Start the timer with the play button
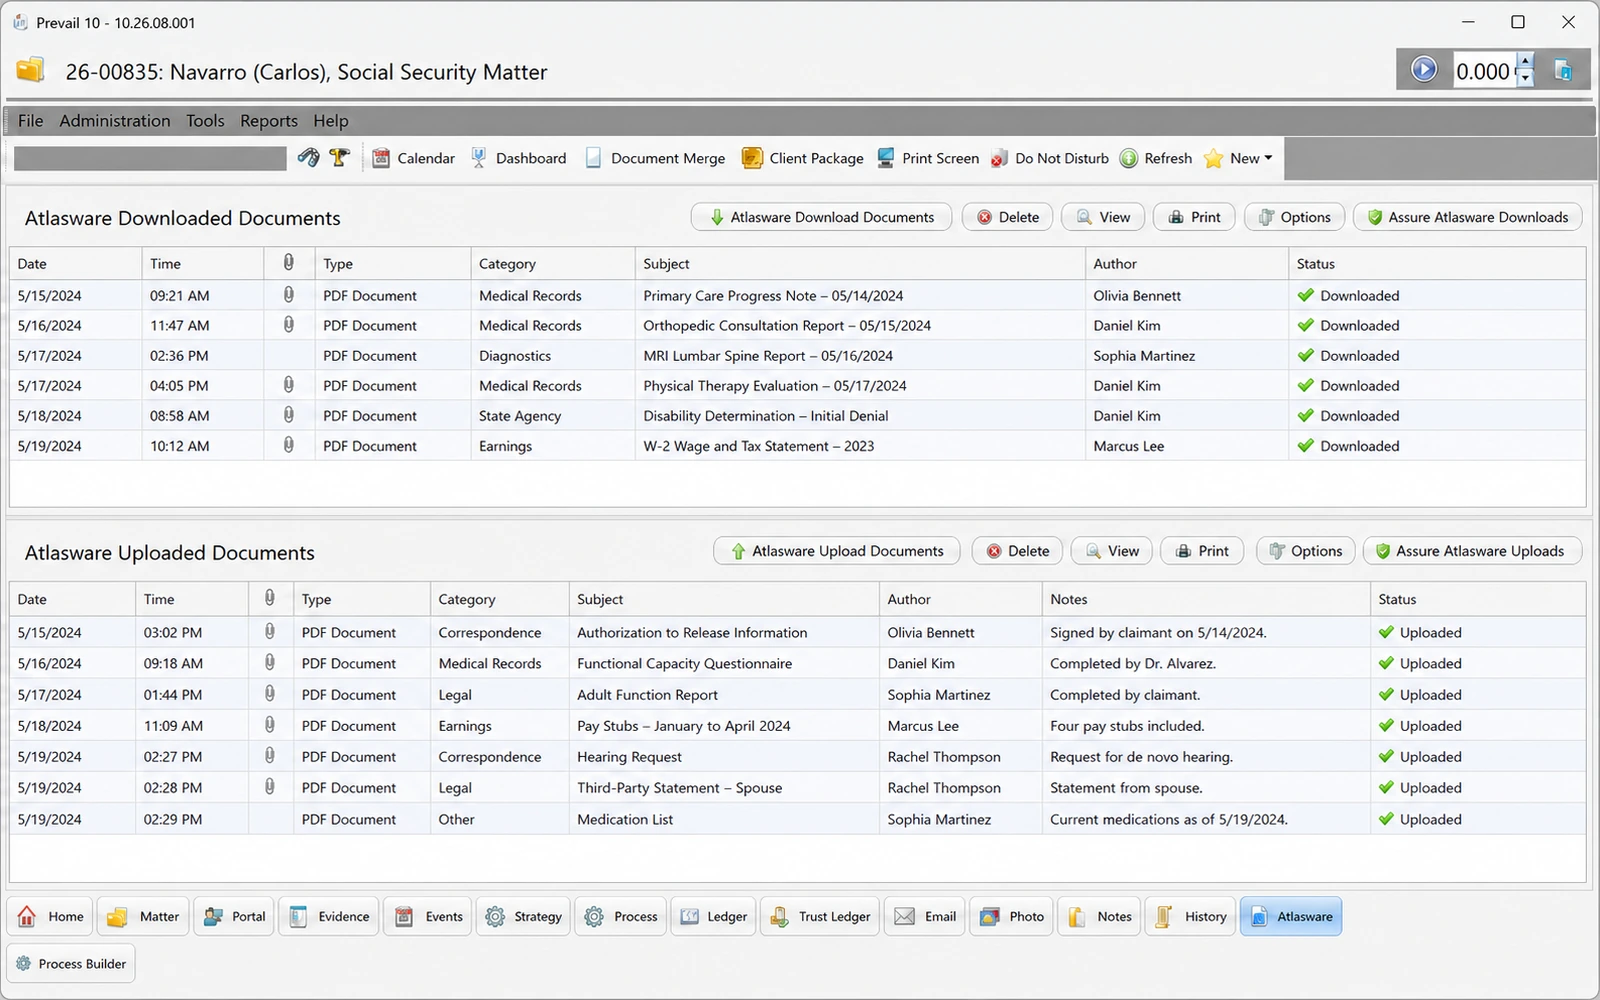The height and width of the screenshot is (1000, 1600). (1424, 70)
